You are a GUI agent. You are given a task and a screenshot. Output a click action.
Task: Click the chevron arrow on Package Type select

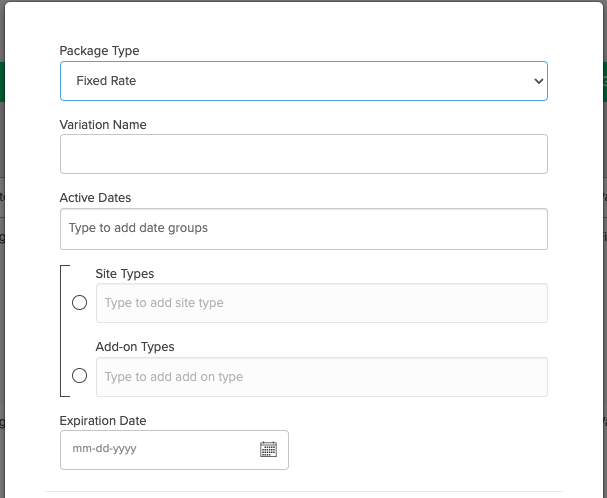pos(538,80)
